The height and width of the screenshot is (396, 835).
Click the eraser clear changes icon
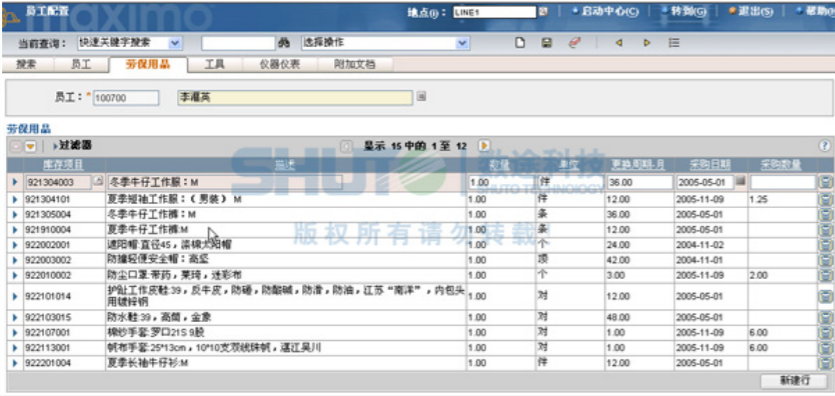tap(574, 43)
